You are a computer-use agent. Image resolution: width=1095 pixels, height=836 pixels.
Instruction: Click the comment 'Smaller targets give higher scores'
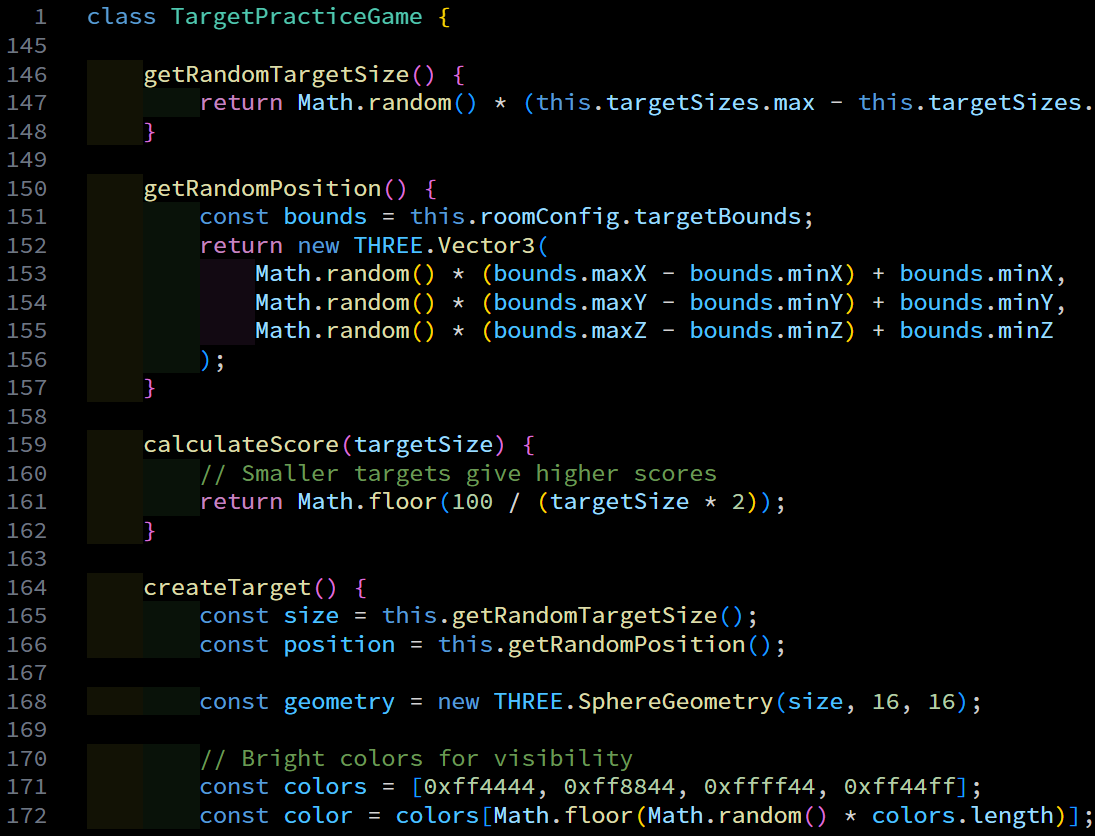point(458,474)
